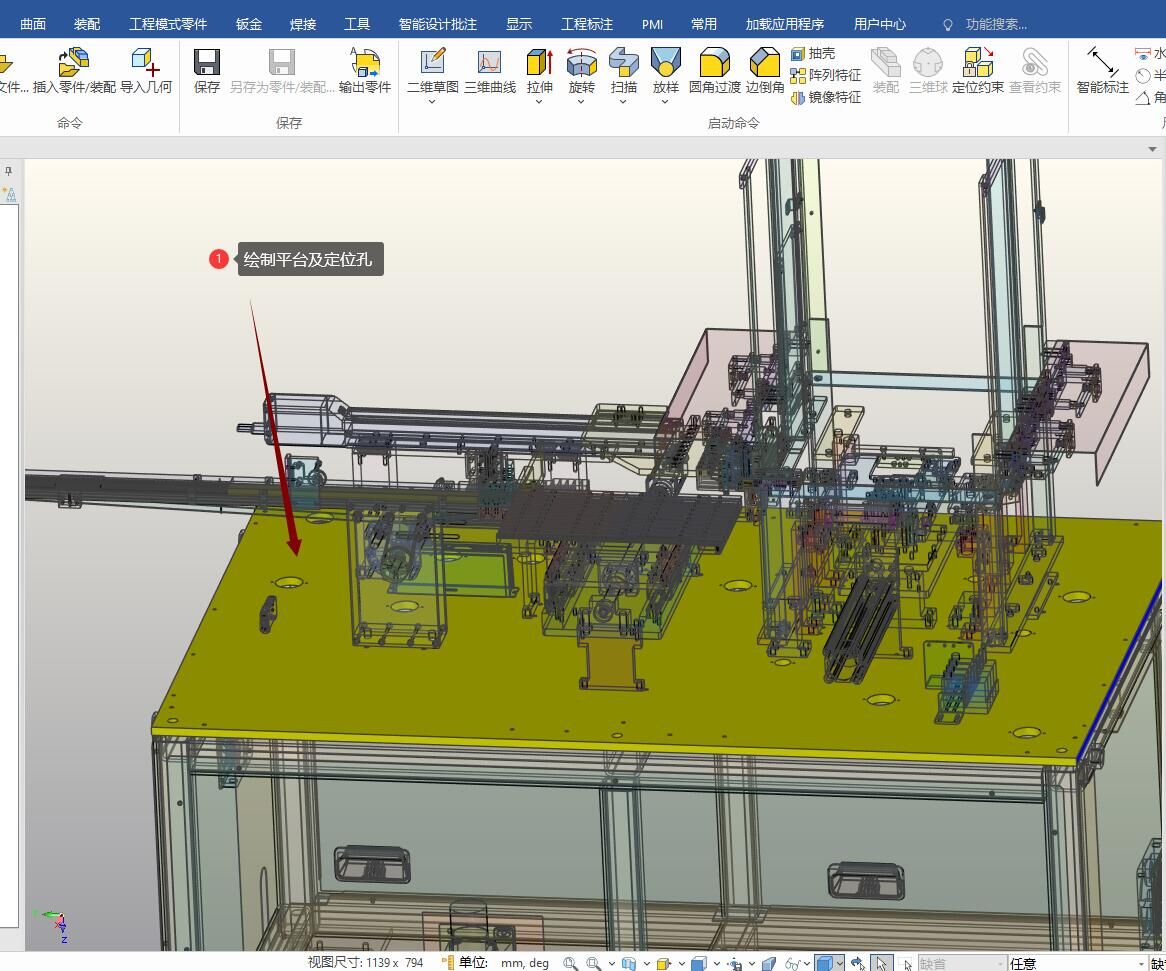This screenshot has height=971, width=1166.
Task: Activate the 智能标注 smart dimension tool
Action: [1102, 64]
